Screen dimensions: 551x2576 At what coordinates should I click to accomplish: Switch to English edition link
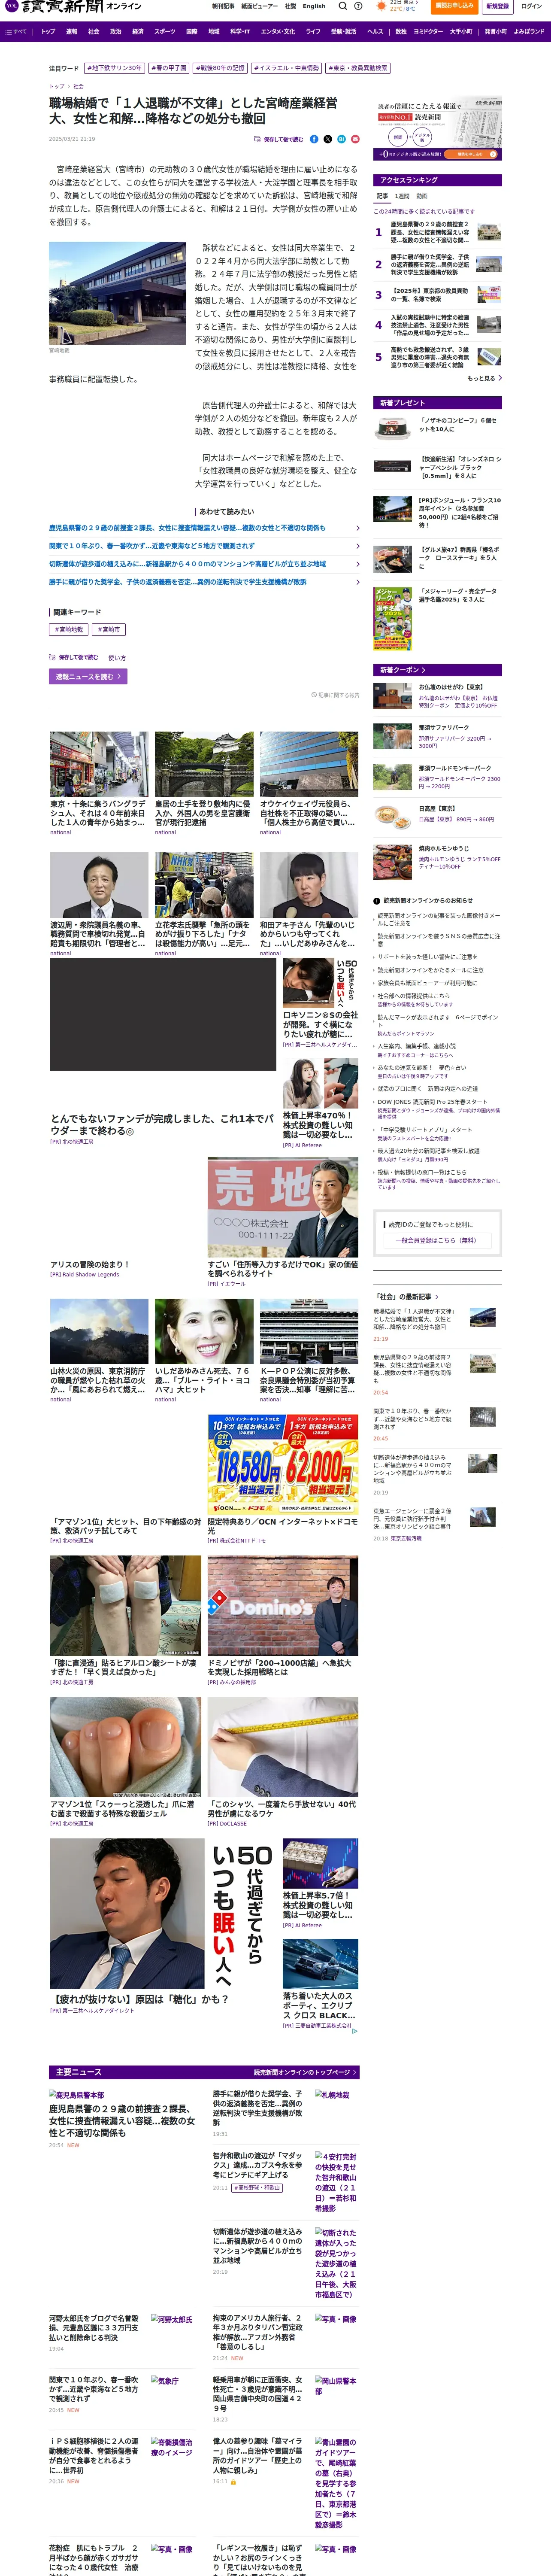coord(314,6)
